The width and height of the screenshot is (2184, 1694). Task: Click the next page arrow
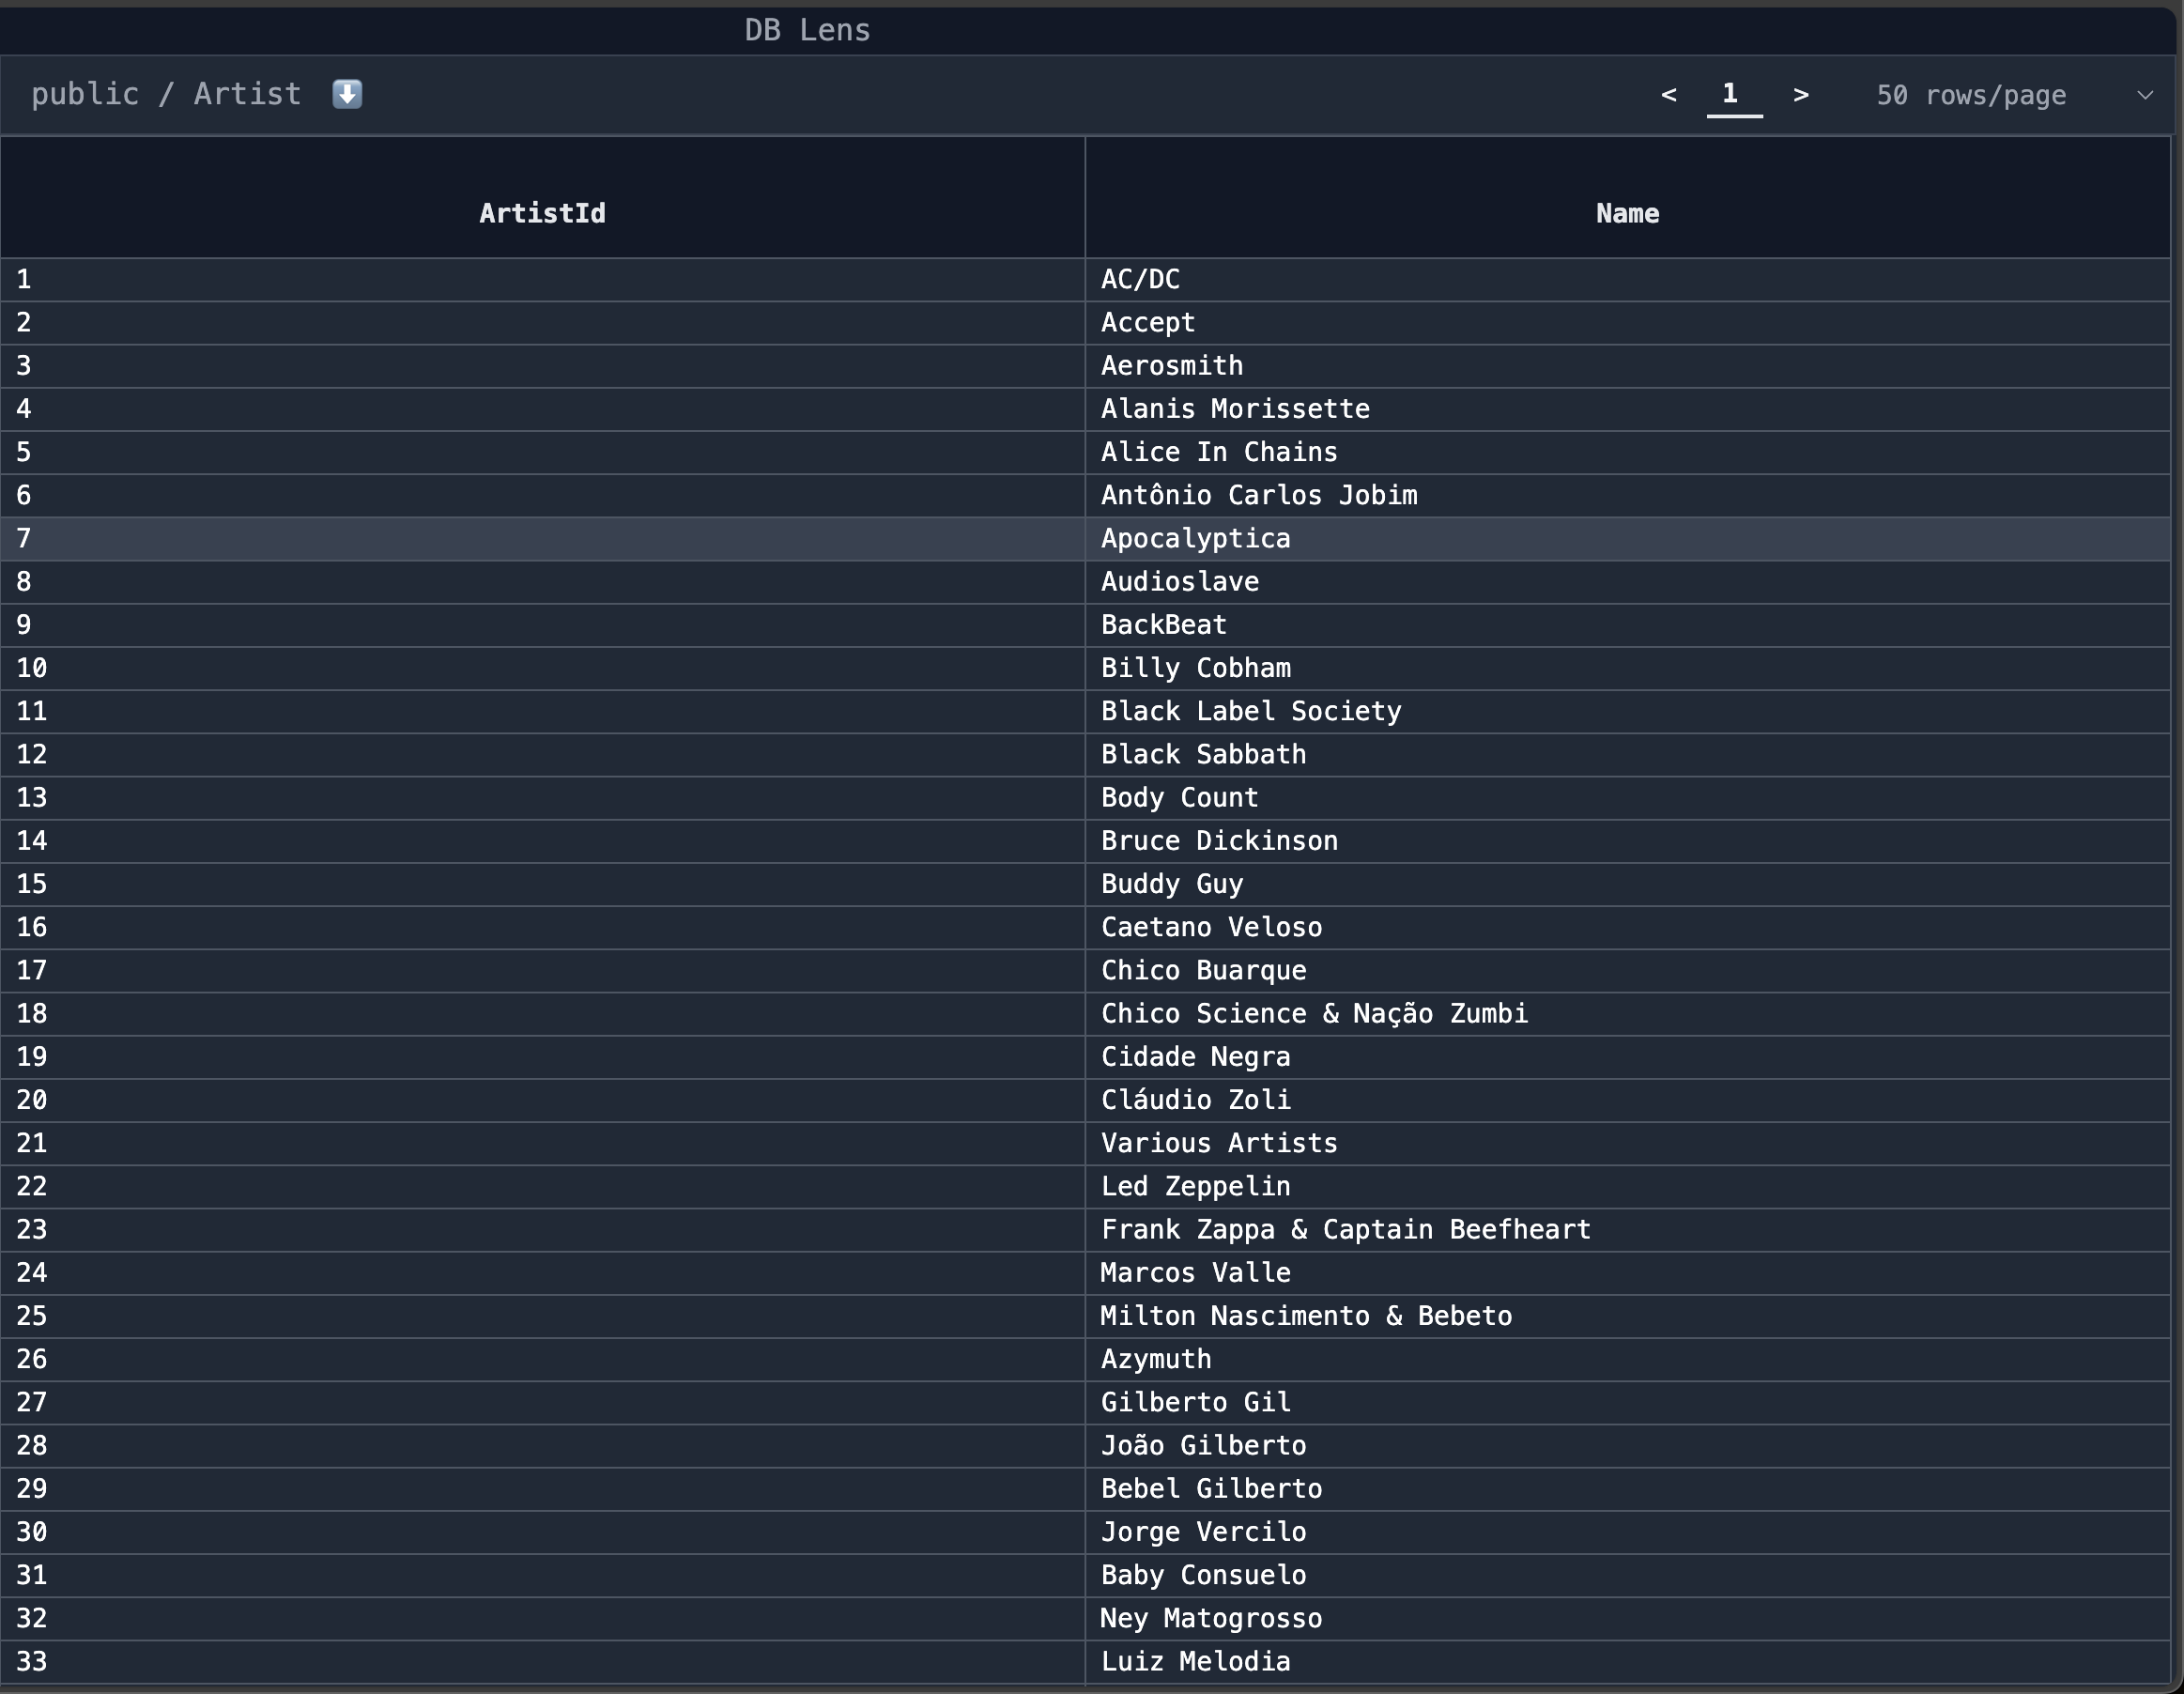click(x=1801, y=95)
